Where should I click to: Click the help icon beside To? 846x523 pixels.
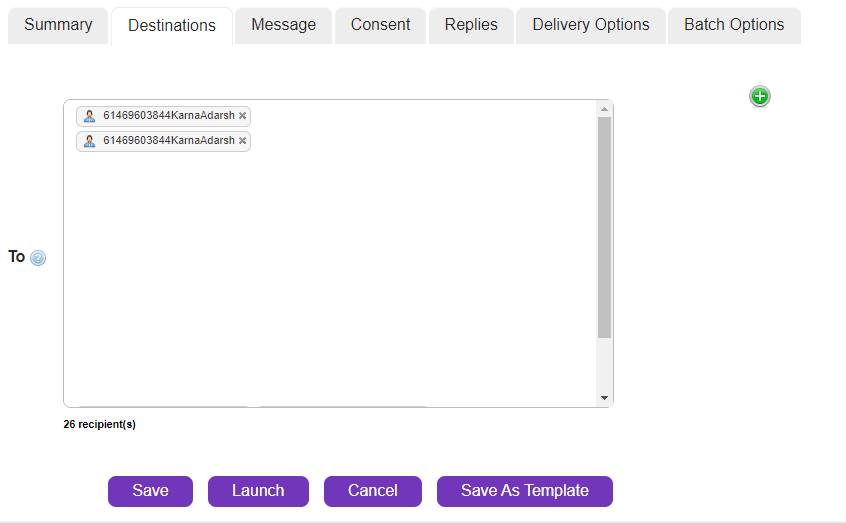coord(38,258)
